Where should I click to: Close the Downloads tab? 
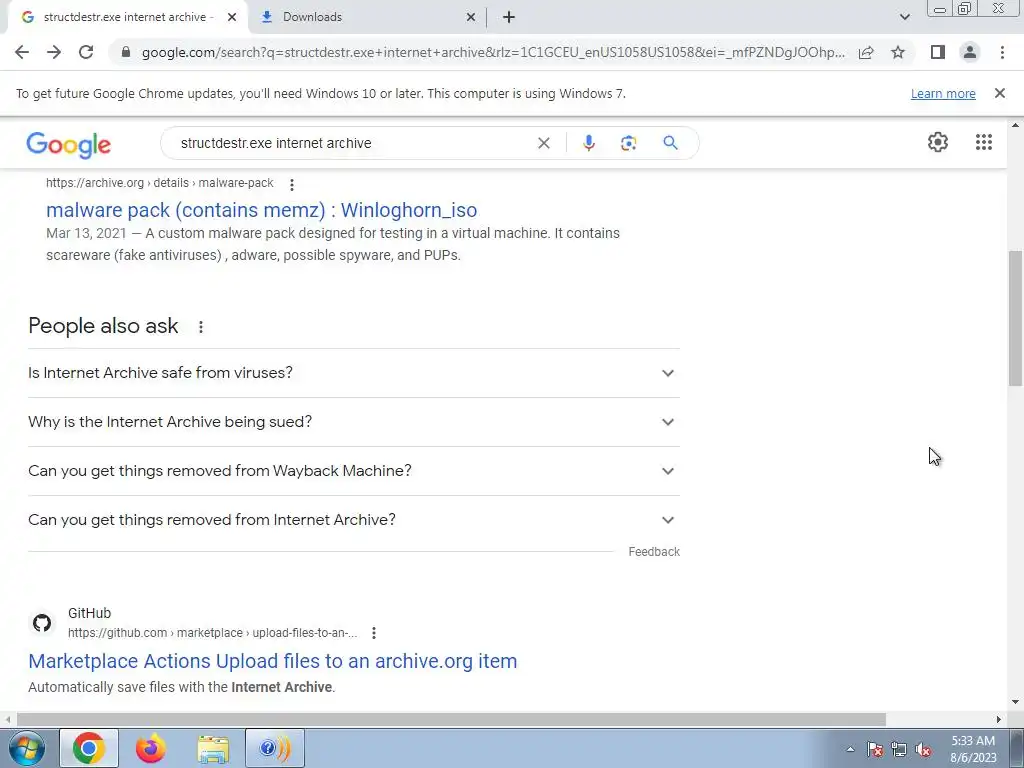(471, 17)
